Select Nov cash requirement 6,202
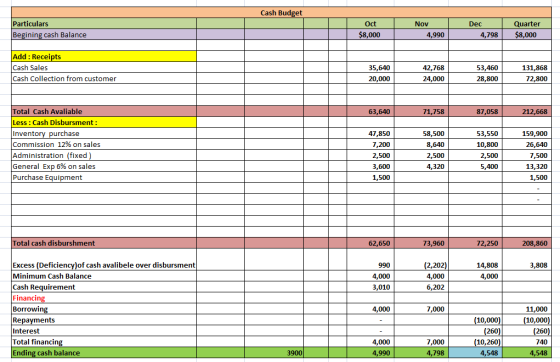 click(421, 287)
